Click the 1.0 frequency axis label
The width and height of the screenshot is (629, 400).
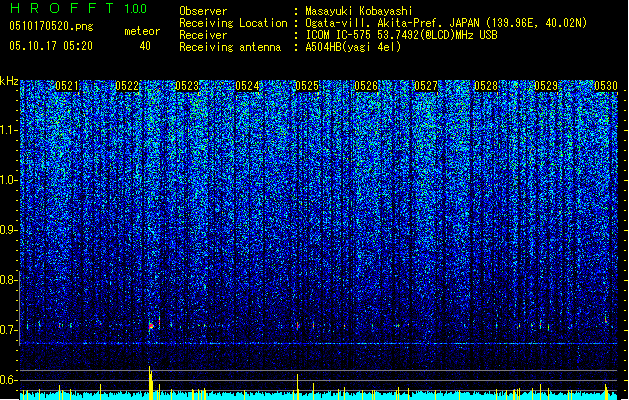[x=9, y=180]
